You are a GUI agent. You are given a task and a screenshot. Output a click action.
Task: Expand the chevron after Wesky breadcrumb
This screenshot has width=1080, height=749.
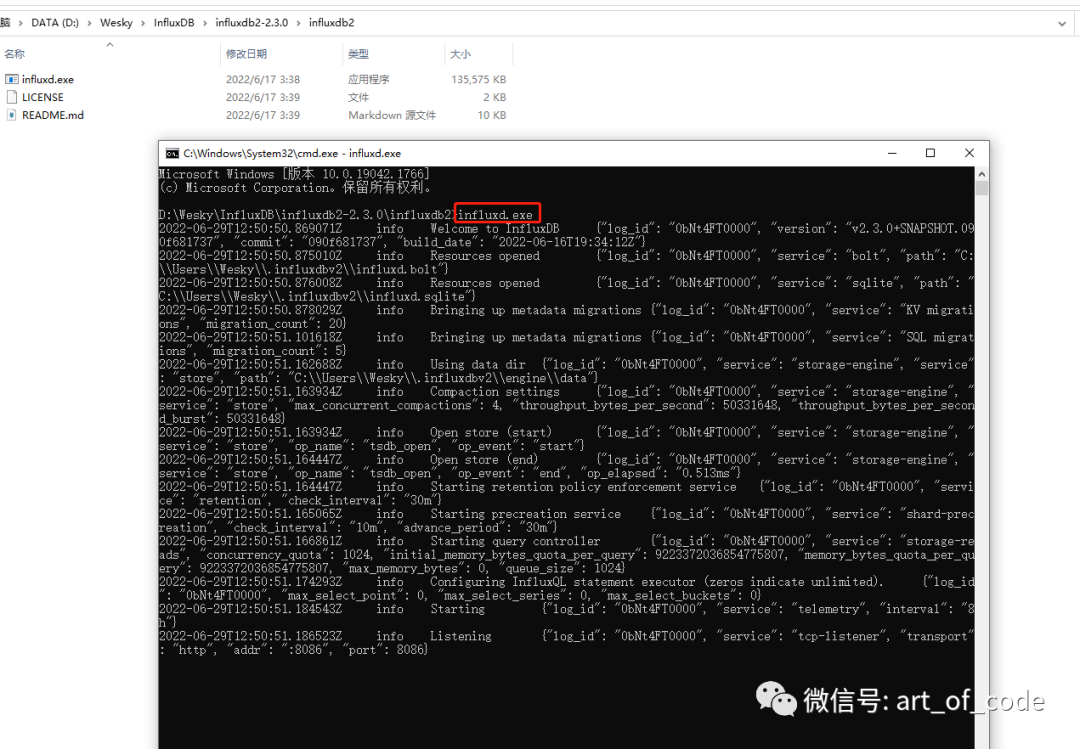click(143, 23)
